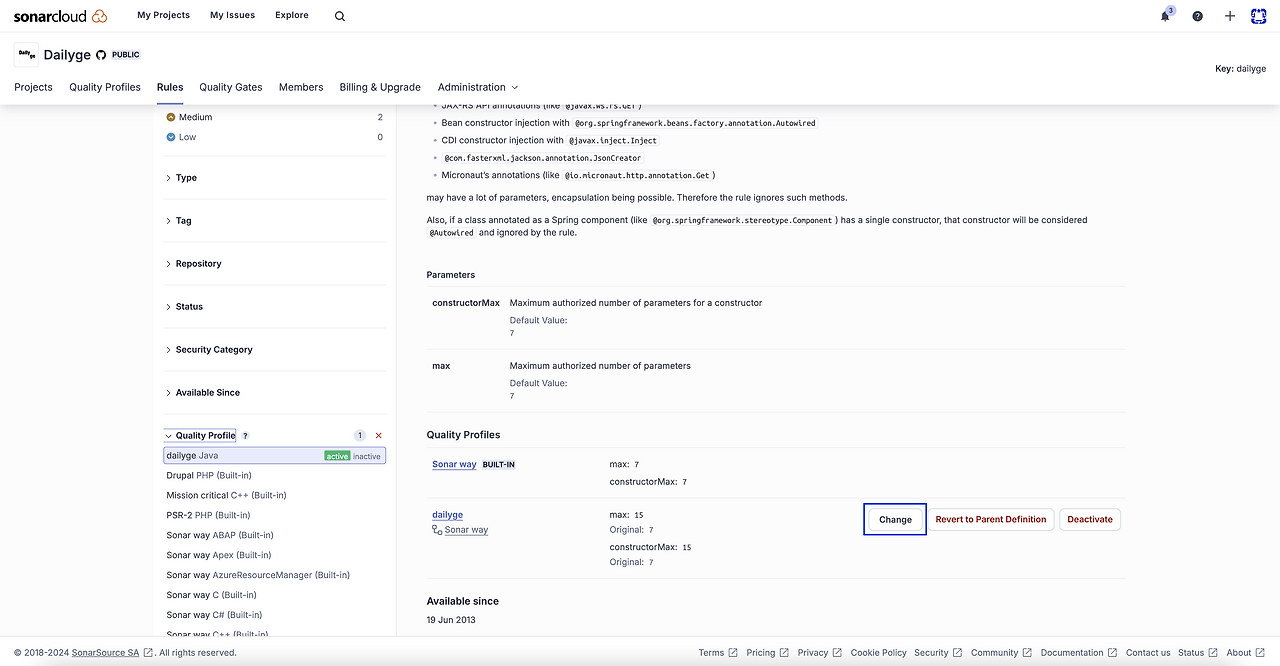Viewport: 1280px width, 666px height.
Task: Expand the Type filter section
Action: pos(186,178)
